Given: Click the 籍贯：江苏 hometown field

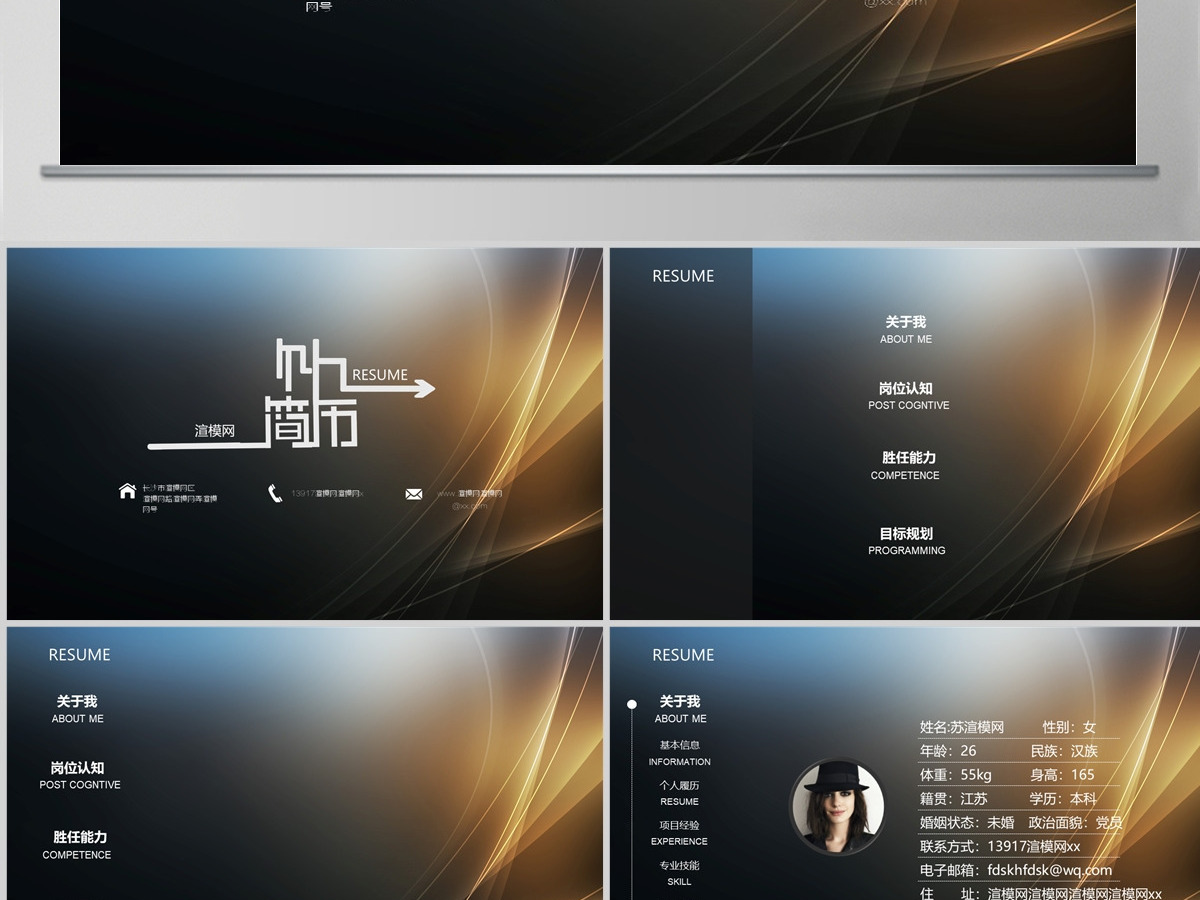Looking at the screenshot, I should pyautogui.click(x=954, y=799).
